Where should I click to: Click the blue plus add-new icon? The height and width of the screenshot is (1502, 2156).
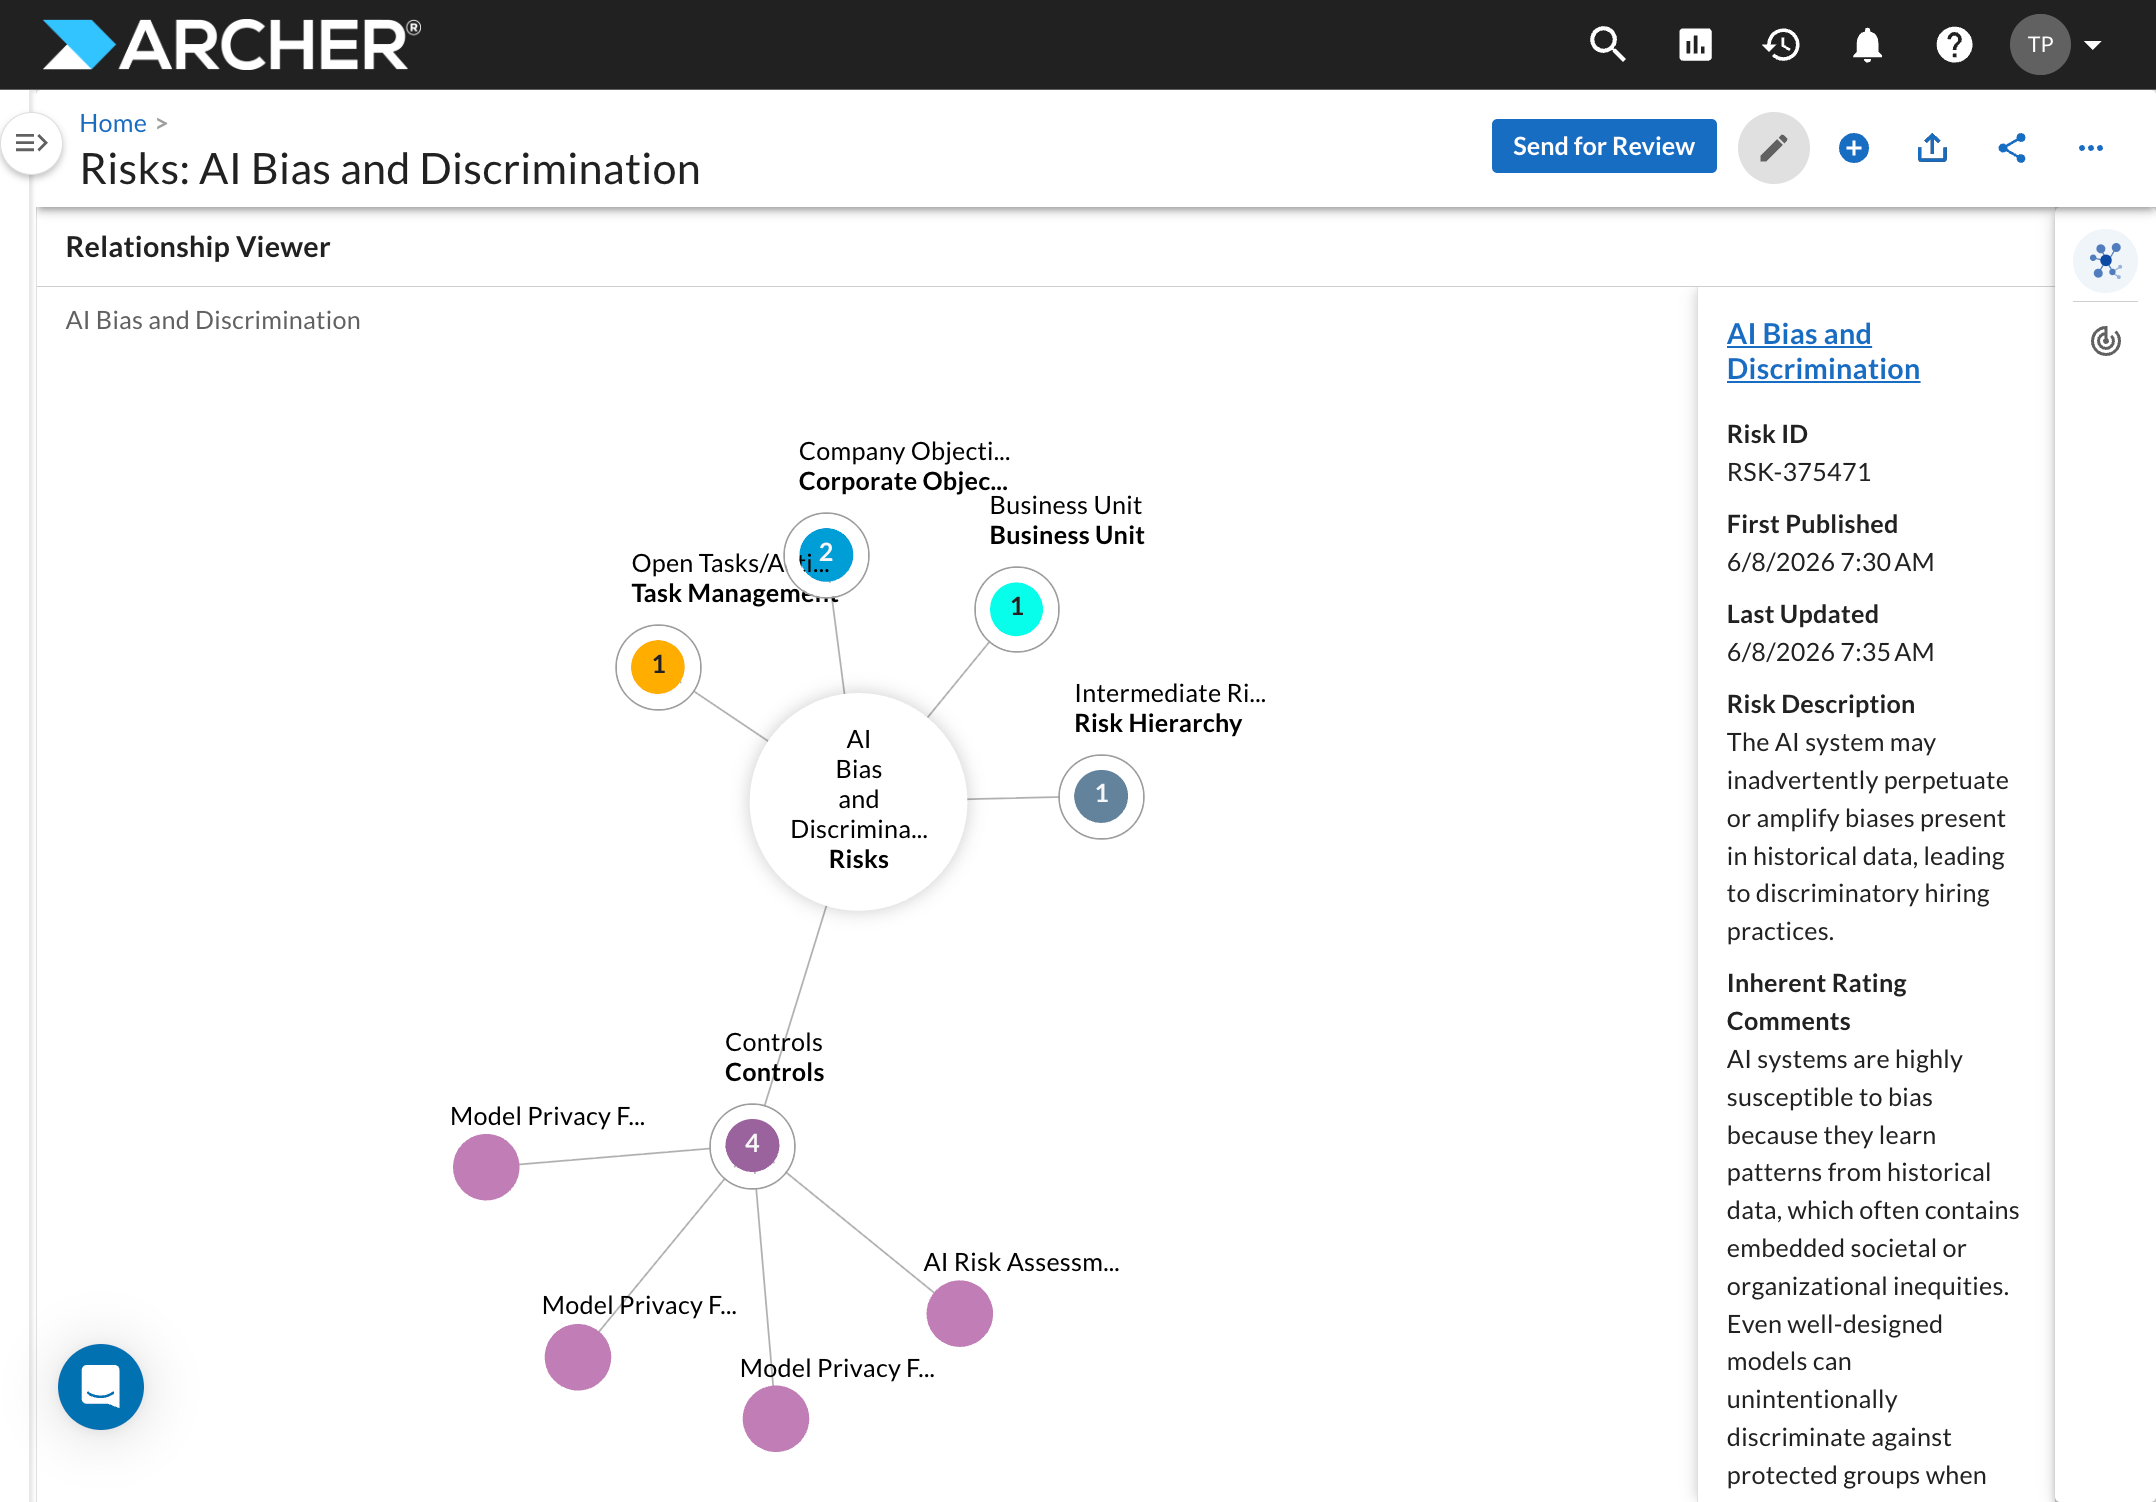click(x=1853, y=148)
